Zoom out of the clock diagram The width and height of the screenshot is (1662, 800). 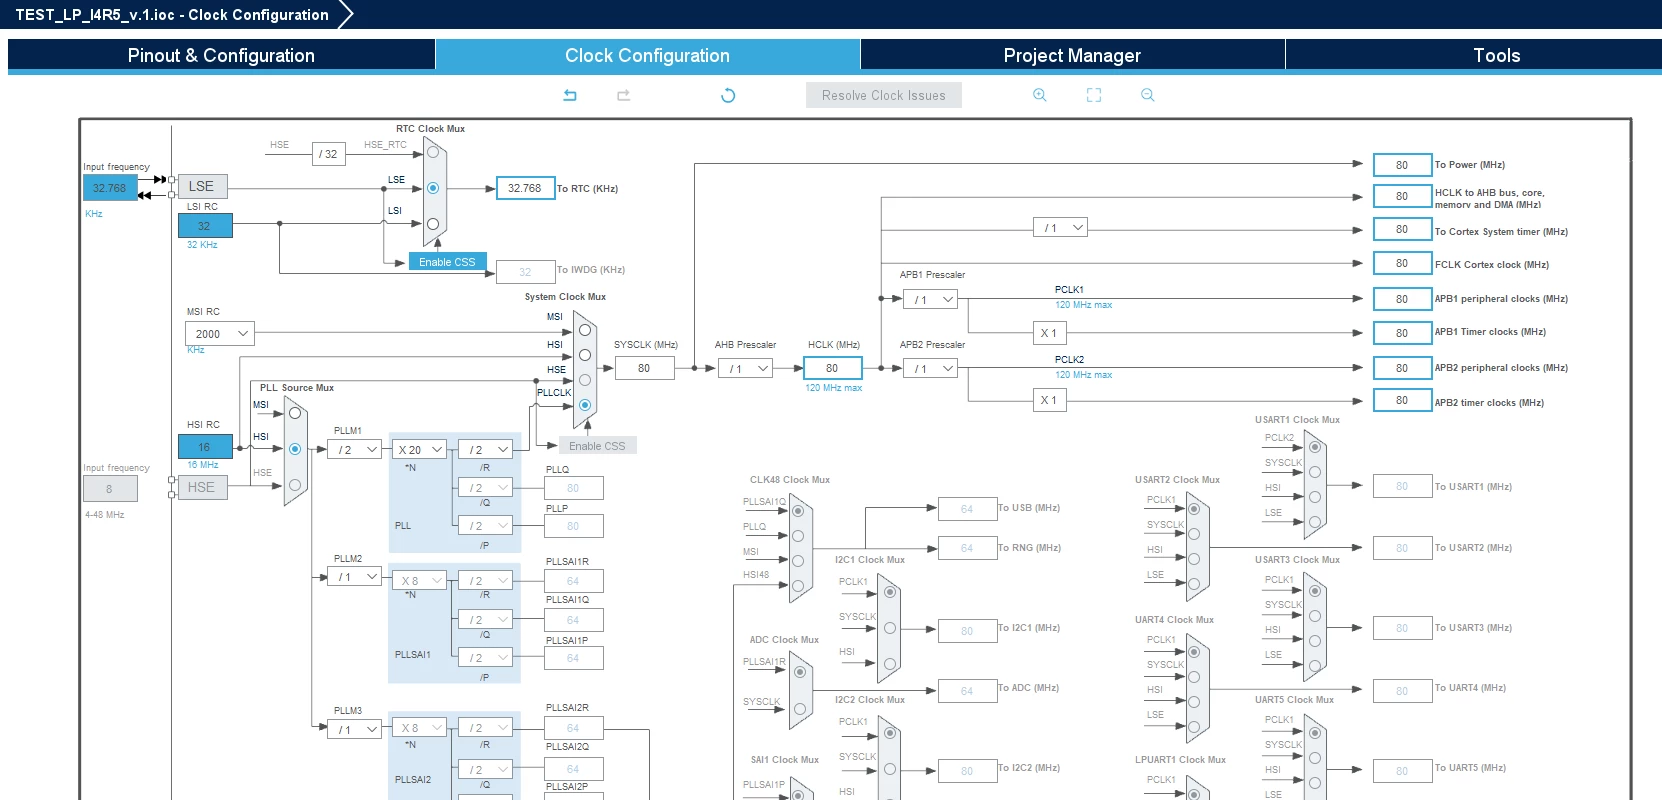1148,95
